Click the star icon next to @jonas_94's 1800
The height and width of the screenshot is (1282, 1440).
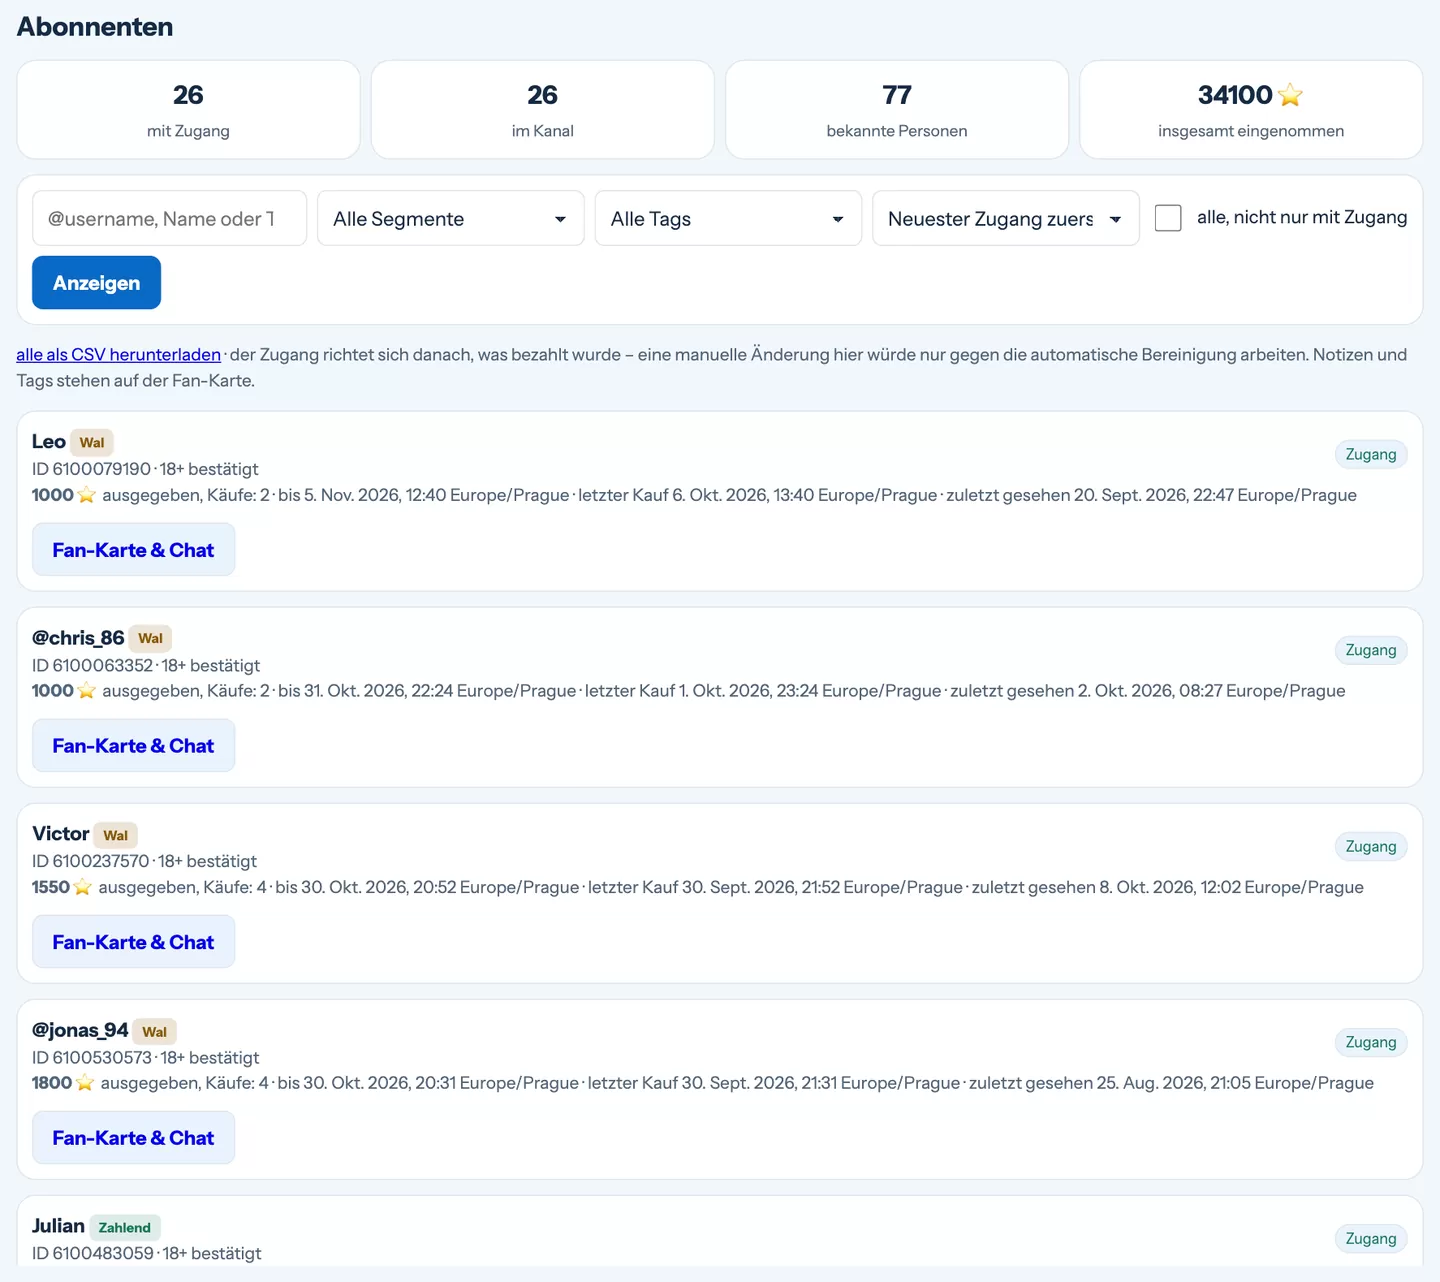click(x=85, y=1083)
